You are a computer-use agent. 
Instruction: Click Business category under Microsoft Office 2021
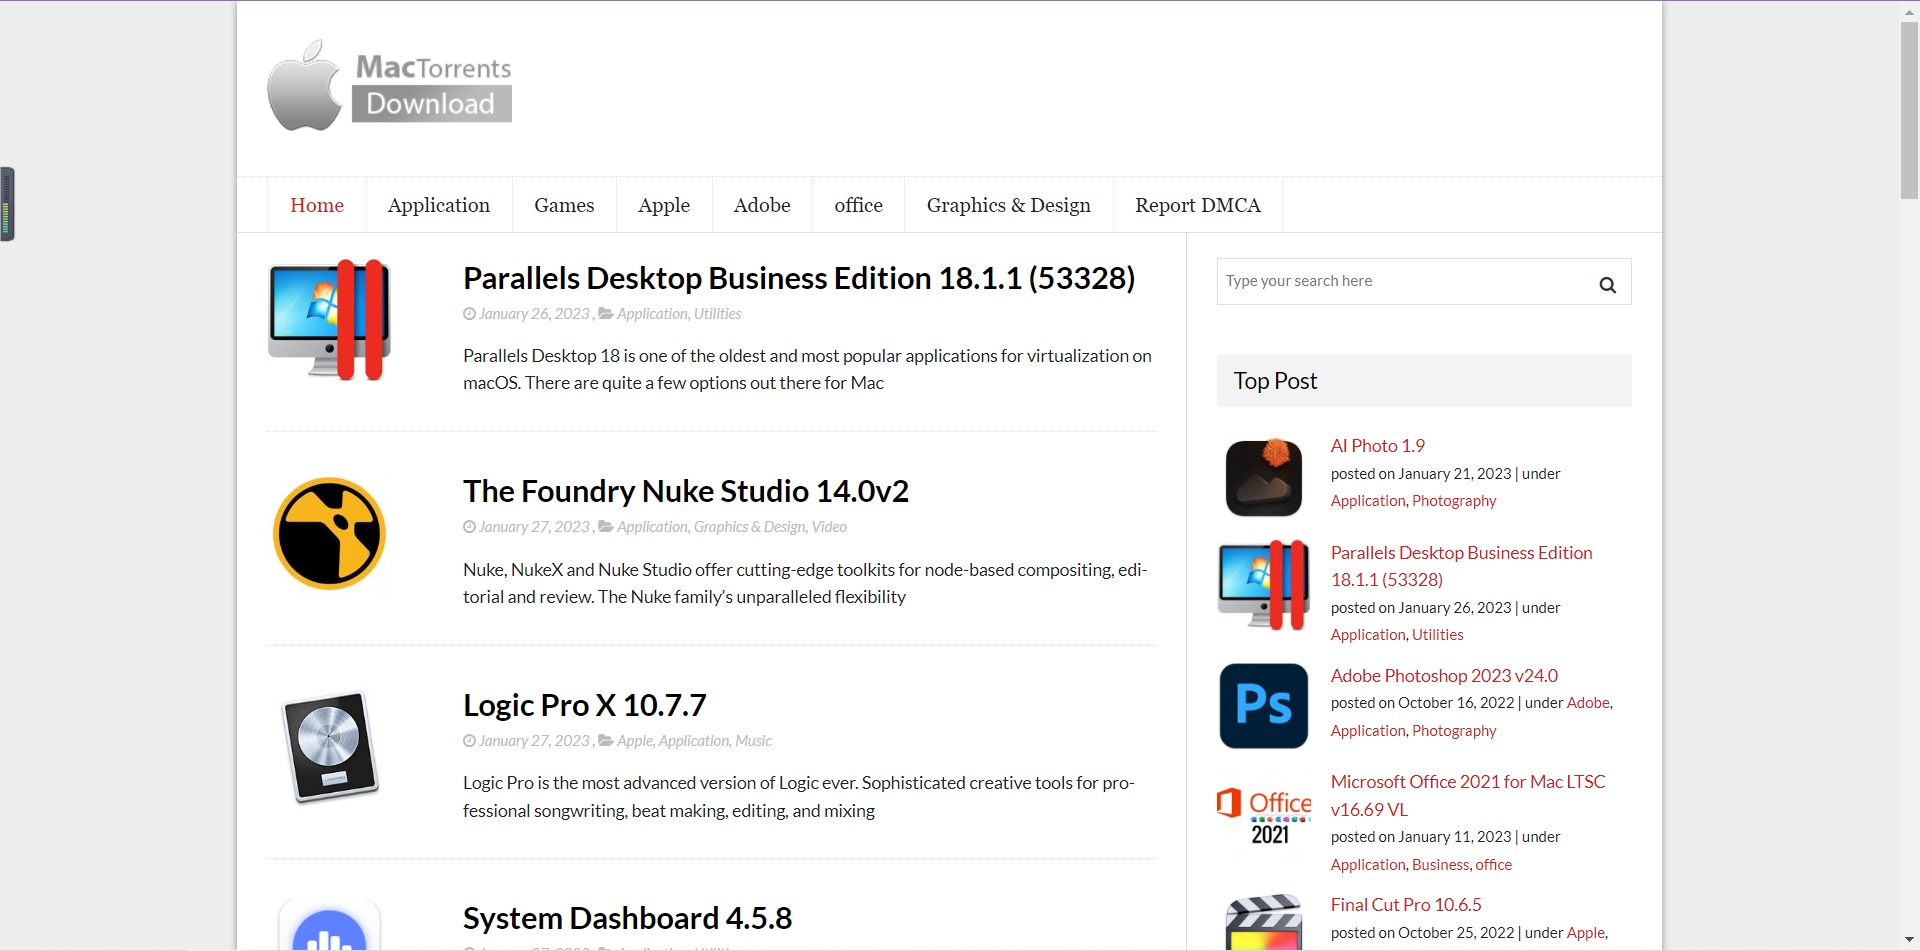pos(1440,865)
